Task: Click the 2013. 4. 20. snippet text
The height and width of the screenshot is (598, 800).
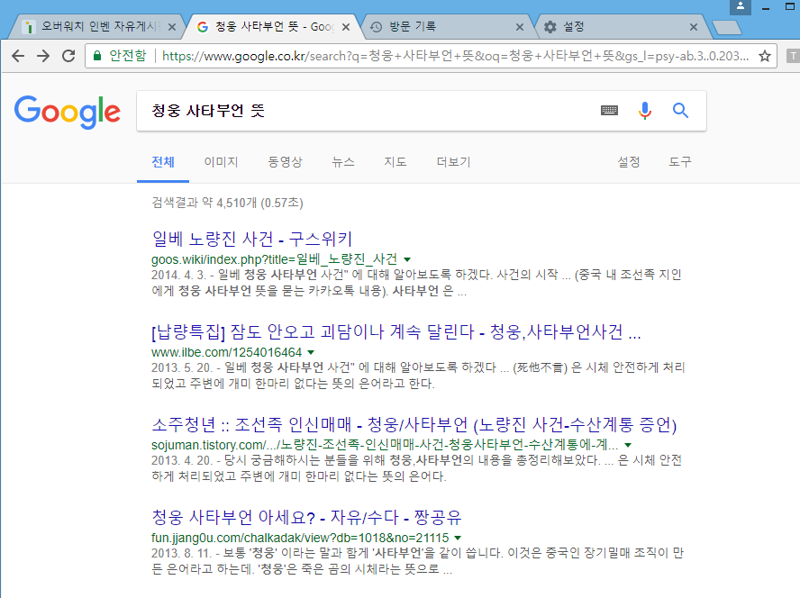Action: (x=416, y=468)
